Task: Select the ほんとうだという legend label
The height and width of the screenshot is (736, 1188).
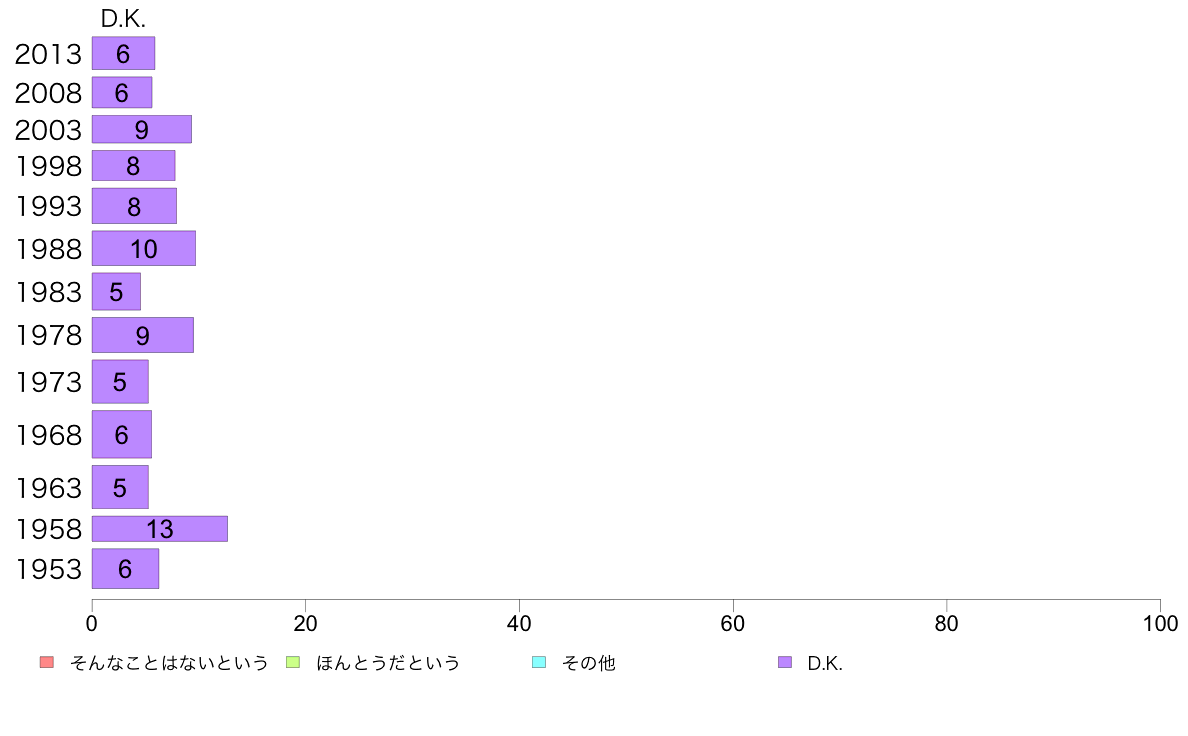Action: tap(388, 663)
